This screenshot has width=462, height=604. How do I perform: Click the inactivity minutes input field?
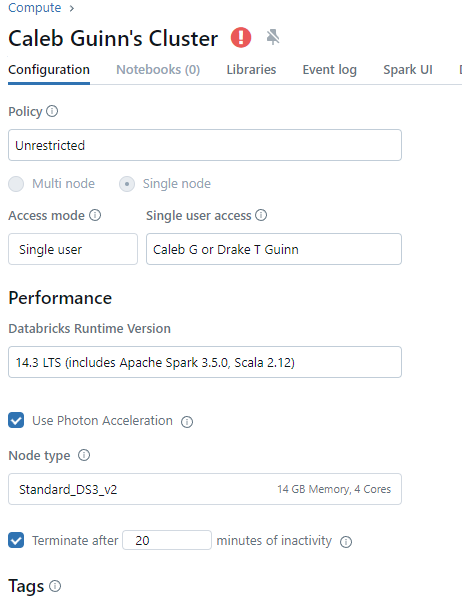(x=167, y=540)
